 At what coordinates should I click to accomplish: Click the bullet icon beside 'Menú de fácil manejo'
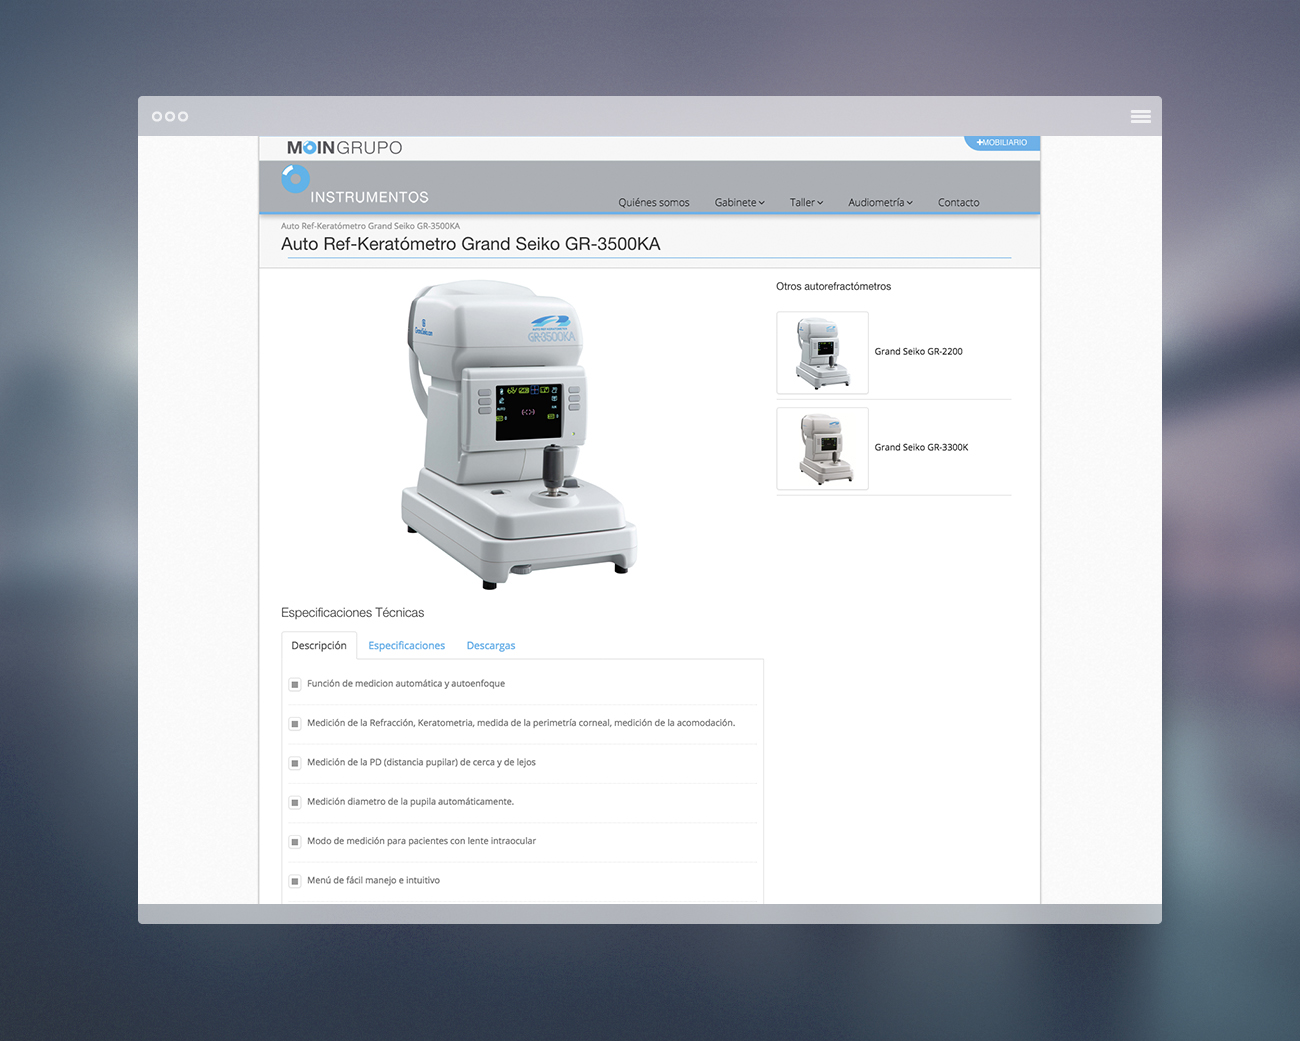(295, 881)
